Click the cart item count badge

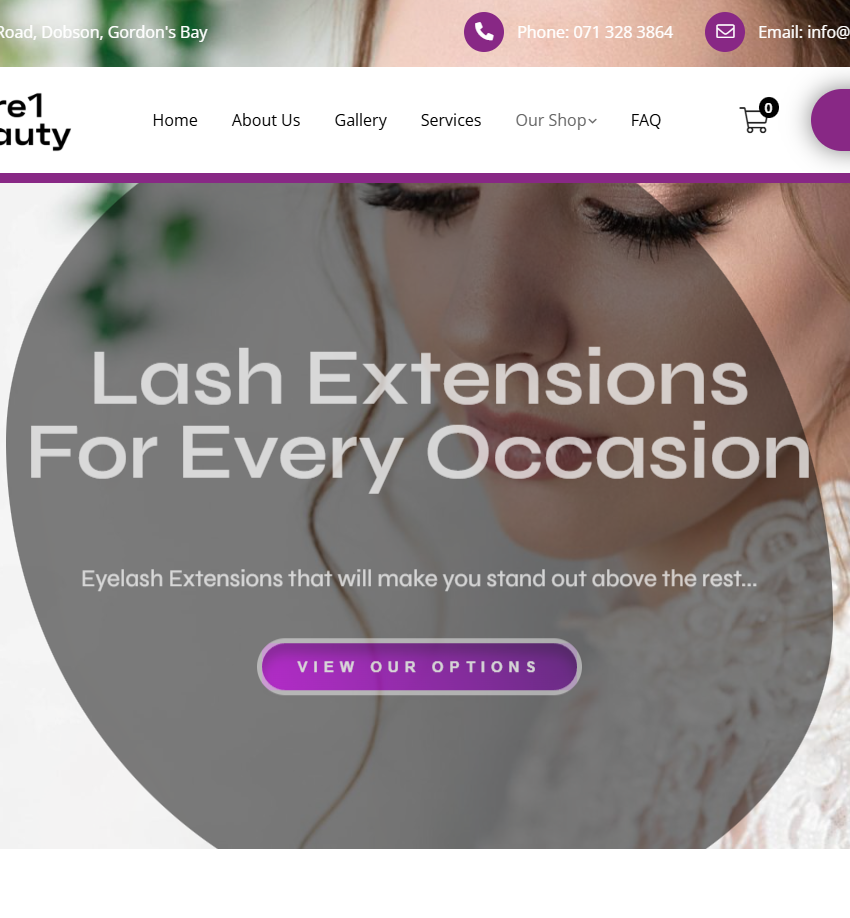pos(768,108)
